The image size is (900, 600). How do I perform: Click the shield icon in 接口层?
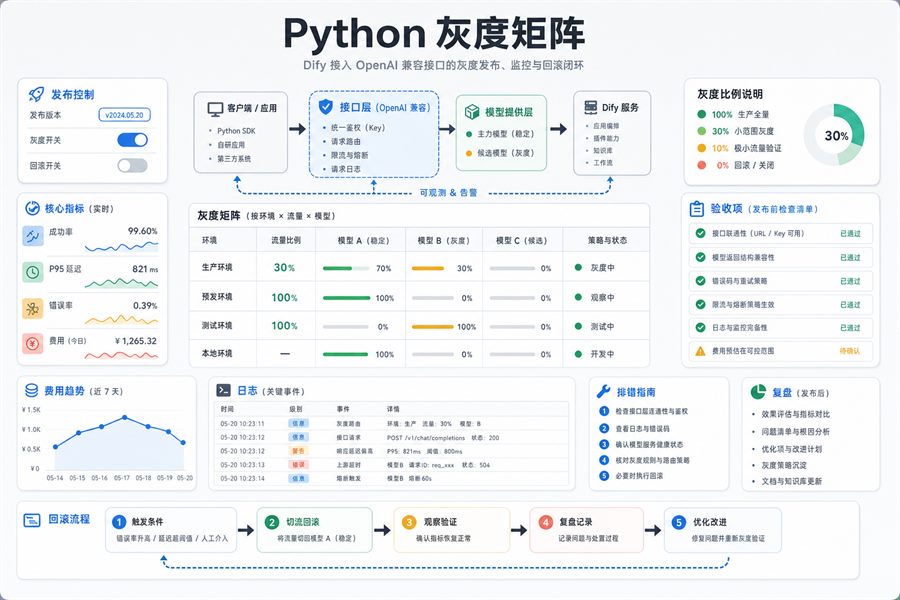(325, 106)
